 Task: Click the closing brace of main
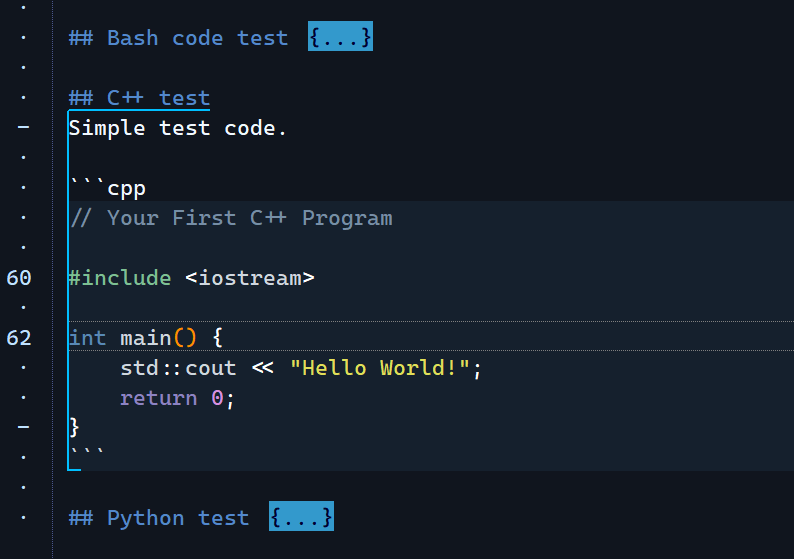[74, 428]
